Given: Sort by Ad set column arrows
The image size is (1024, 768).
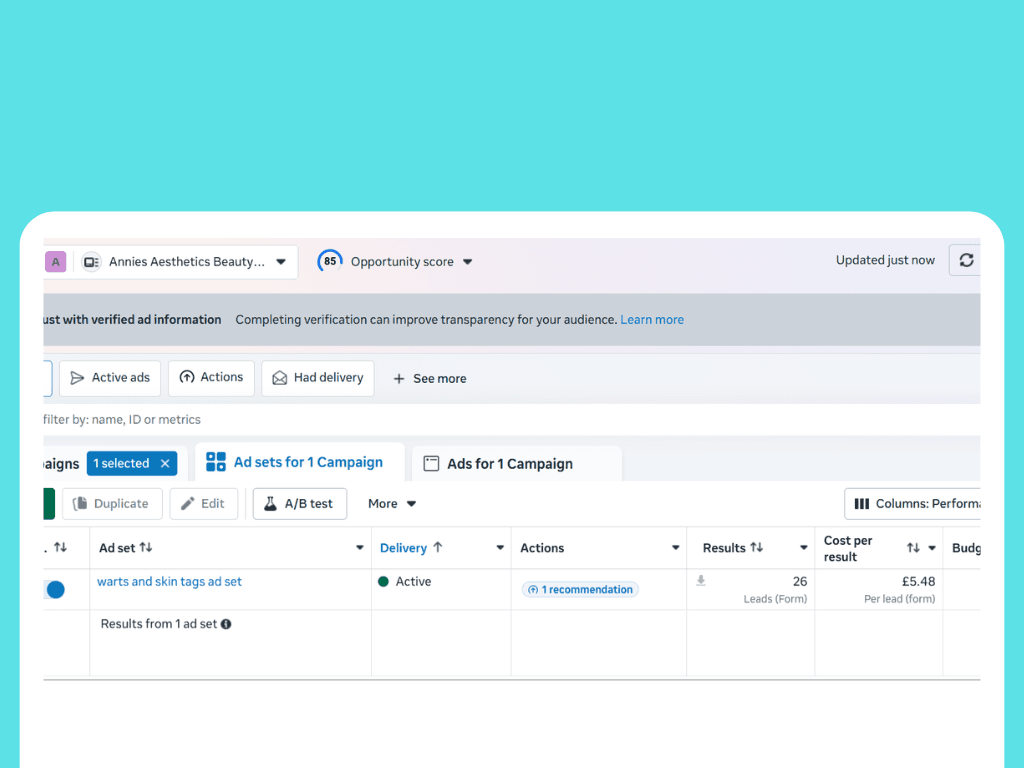Looking at the screenshot, I should 146,548.
